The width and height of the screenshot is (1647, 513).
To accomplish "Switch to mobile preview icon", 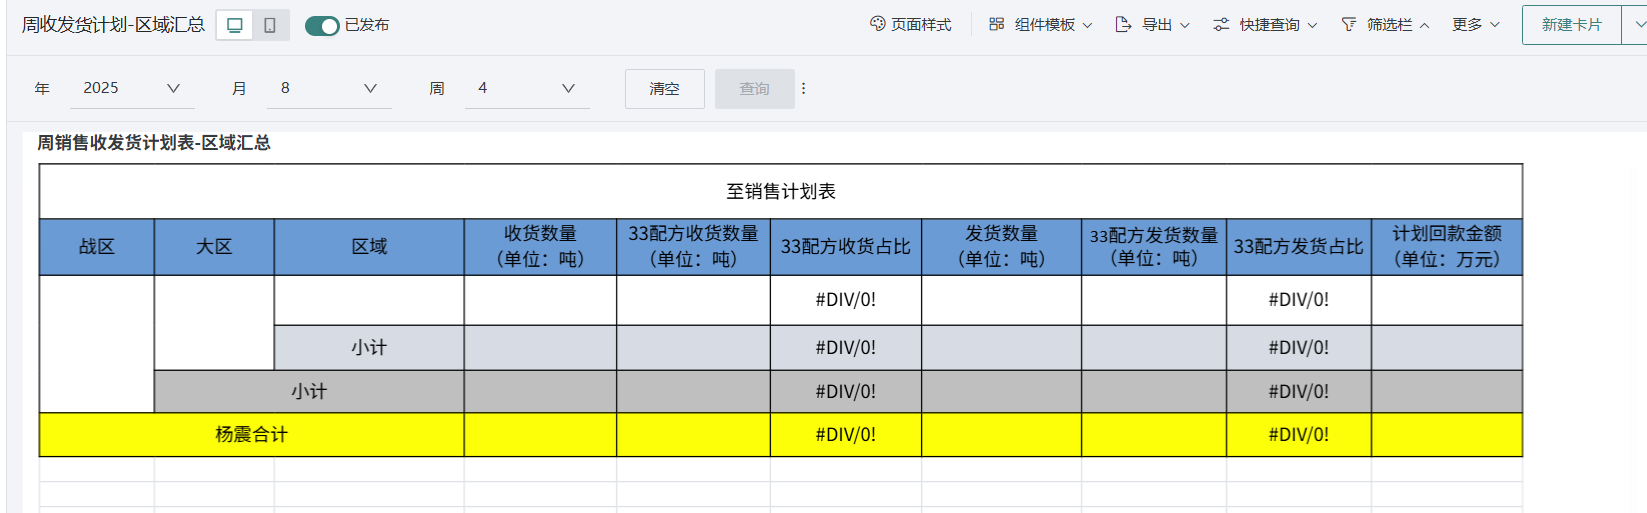I will (270, 25).
